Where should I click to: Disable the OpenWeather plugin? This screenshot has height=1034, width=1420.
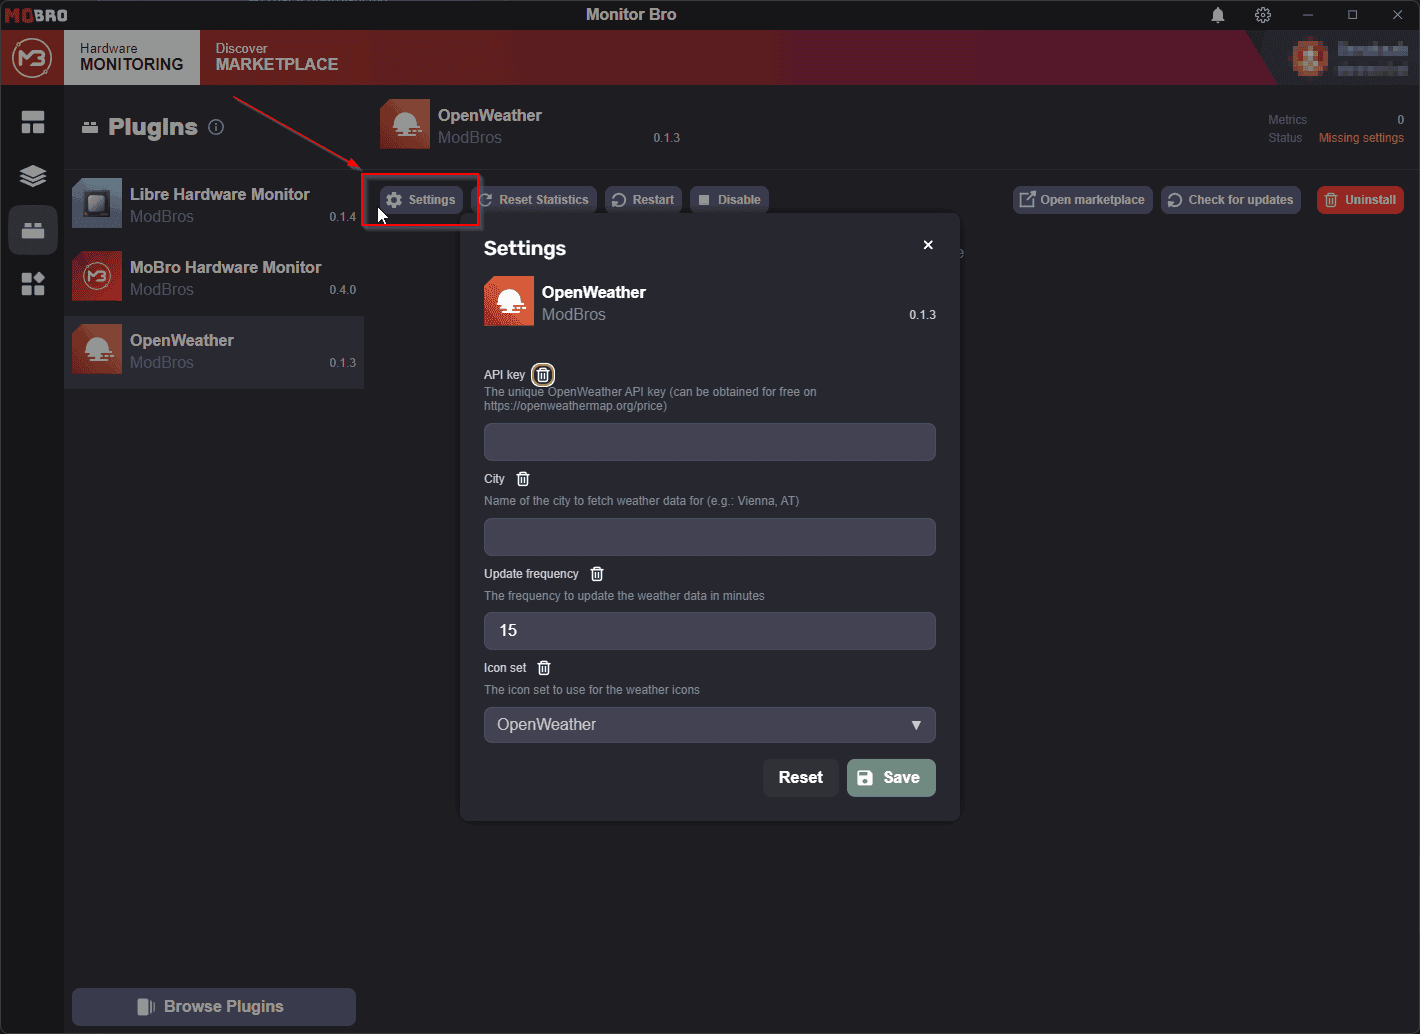(x=729, y=200)
